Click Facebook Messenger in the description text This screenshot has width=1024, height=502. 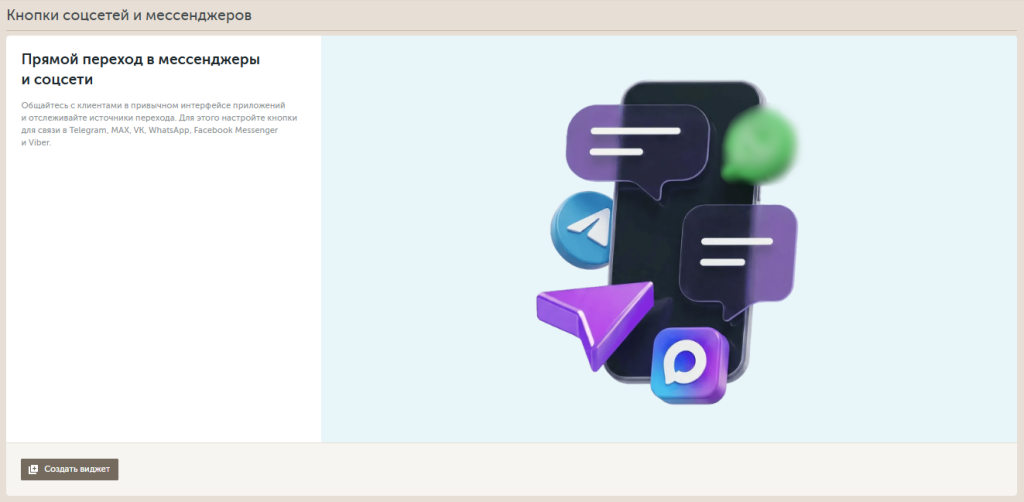(x=236, y=130)
